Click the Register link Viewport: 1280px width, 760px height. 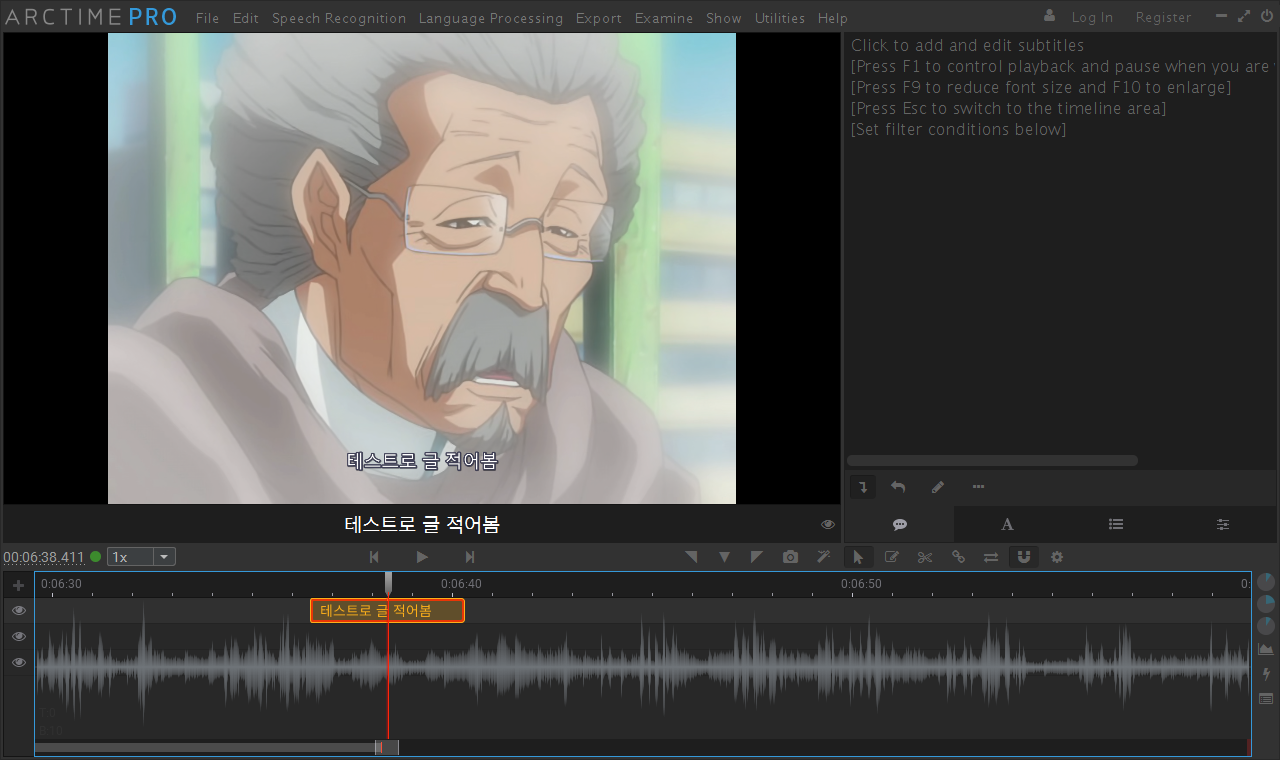coord(1163,17)
